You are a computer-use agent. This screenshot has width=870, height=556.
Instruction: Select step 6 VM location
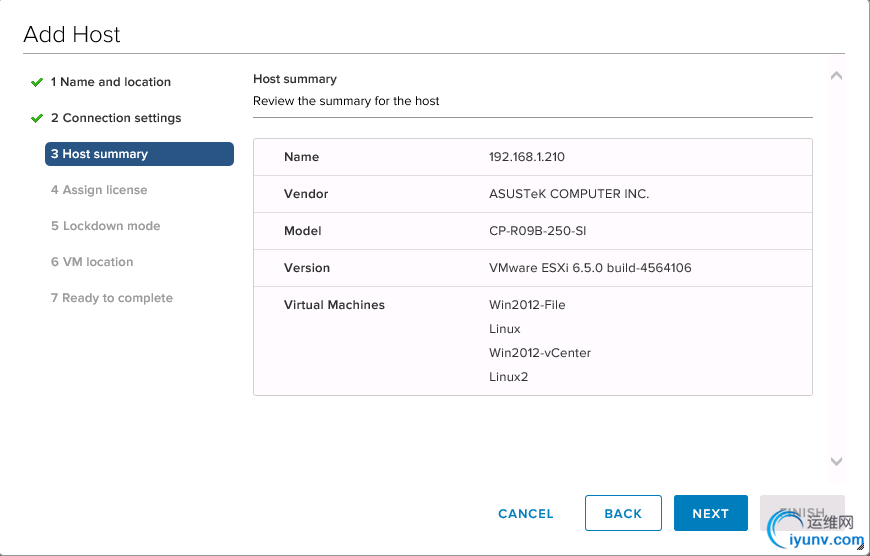tap(92, 262)
